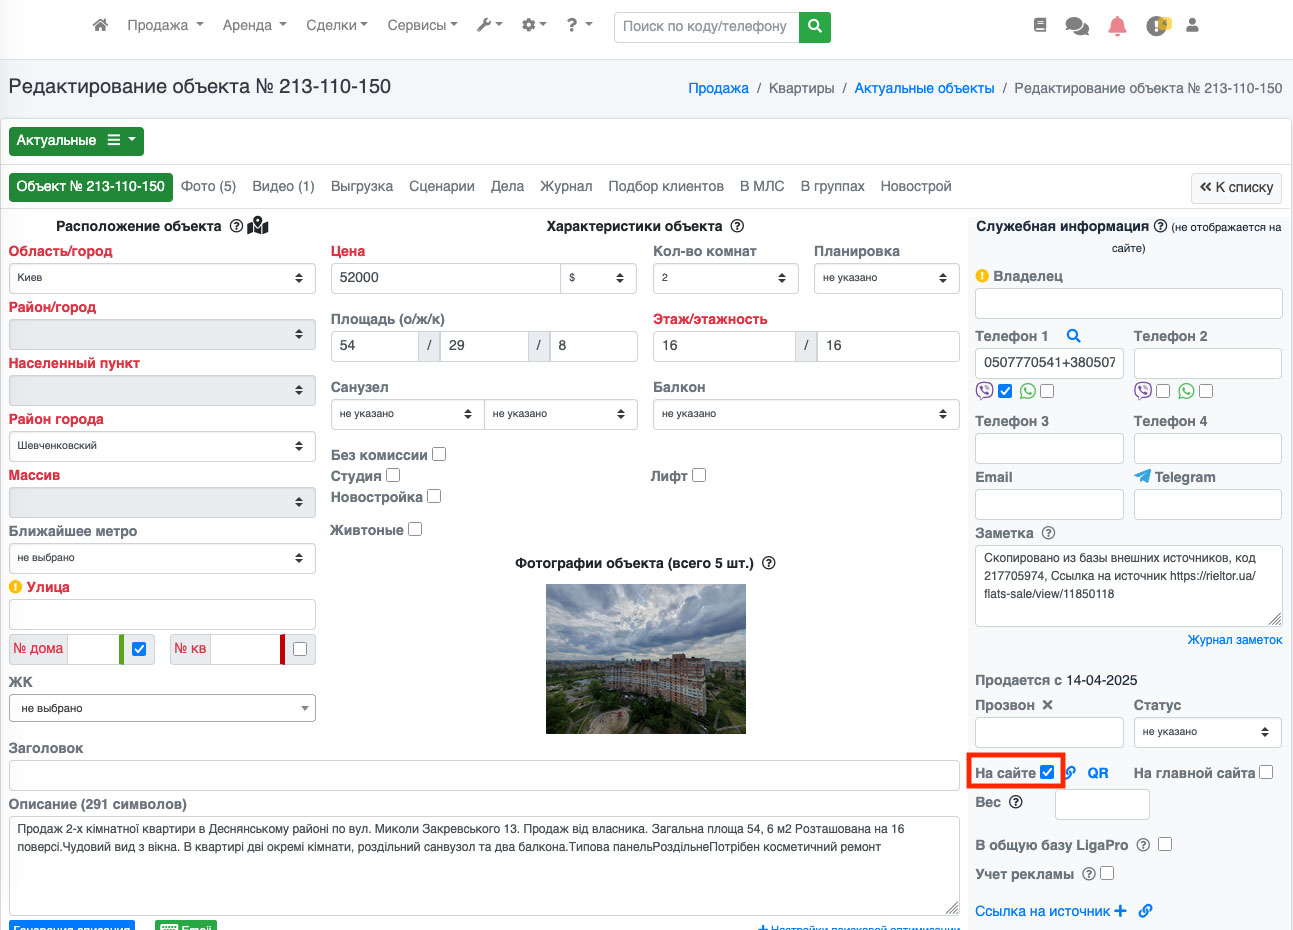Click the green search magnifier button

click(815, 26)
